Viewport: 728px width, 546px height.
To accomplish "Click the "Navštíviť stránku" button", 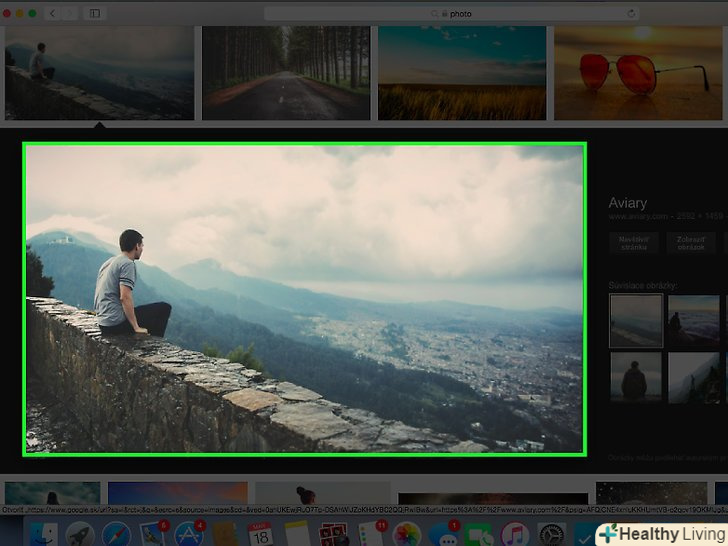I will tap(634, 243).
